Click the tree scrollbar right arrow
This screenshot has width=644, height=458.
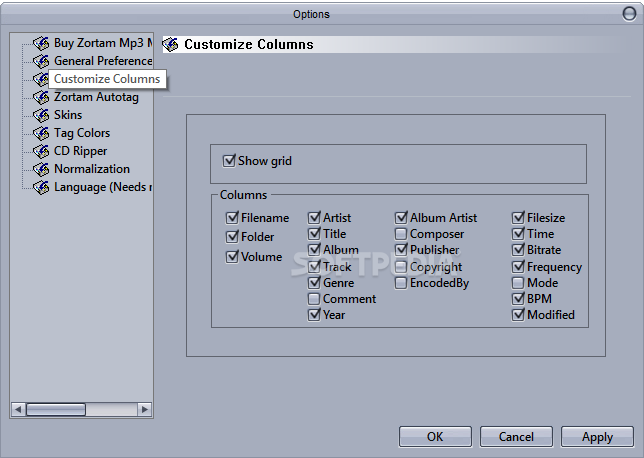coord(145,409)
